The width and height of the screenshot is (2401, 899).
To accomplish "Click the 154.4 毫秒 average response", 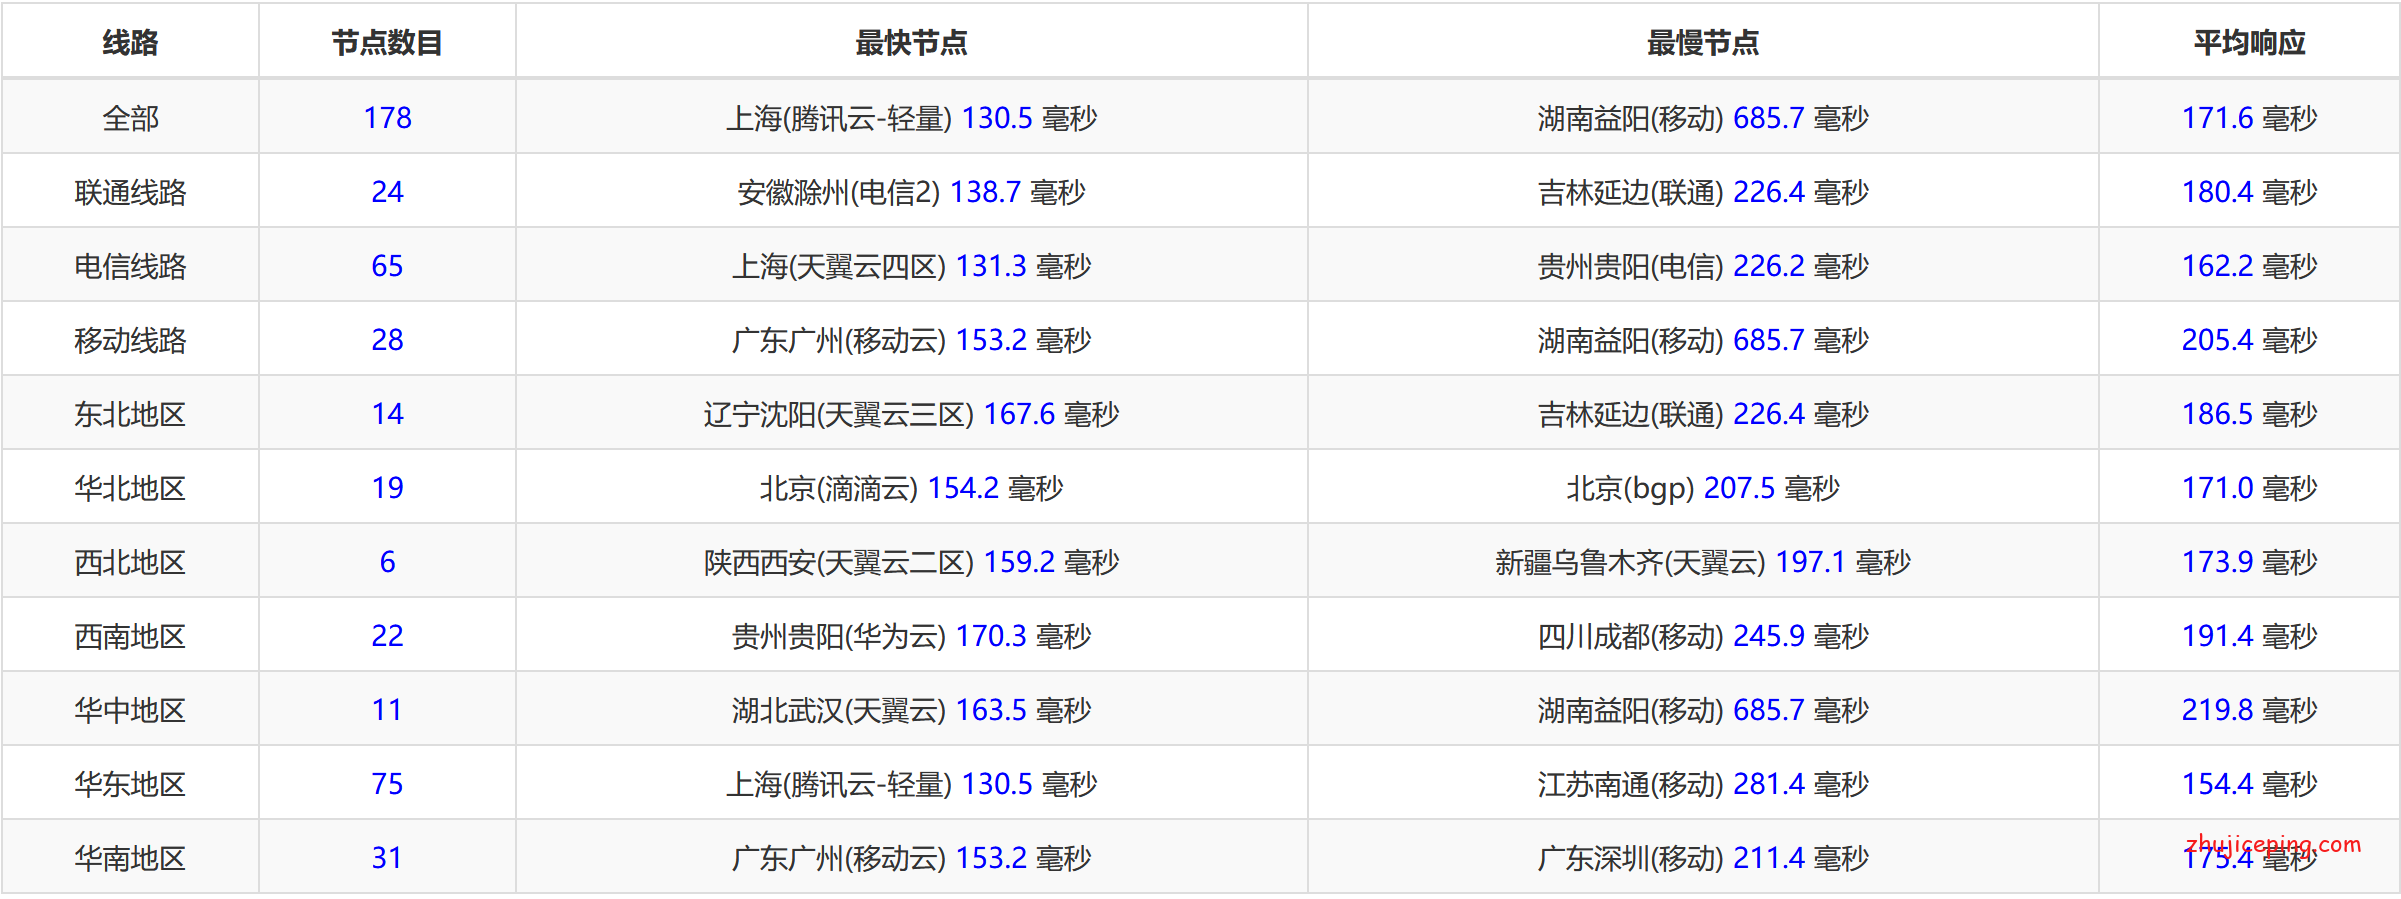I will click(x=2249, y=784).
